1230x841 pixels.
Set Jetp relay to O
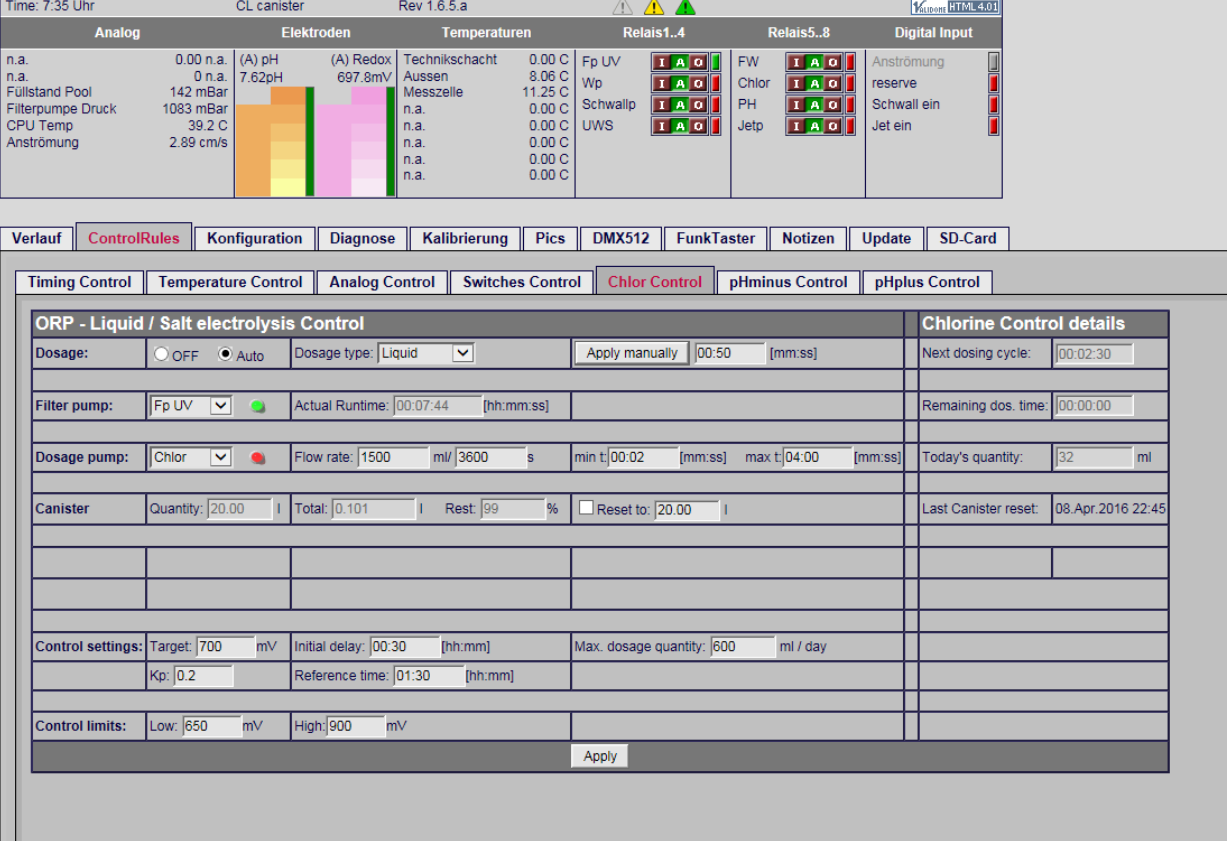[832, 126]
